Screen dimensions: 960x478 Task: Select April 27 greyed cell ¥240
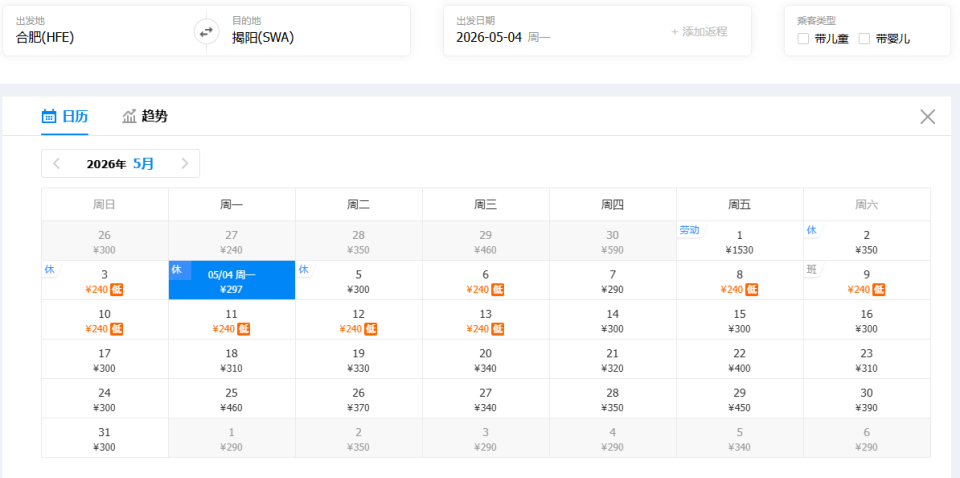click(231, 241)
